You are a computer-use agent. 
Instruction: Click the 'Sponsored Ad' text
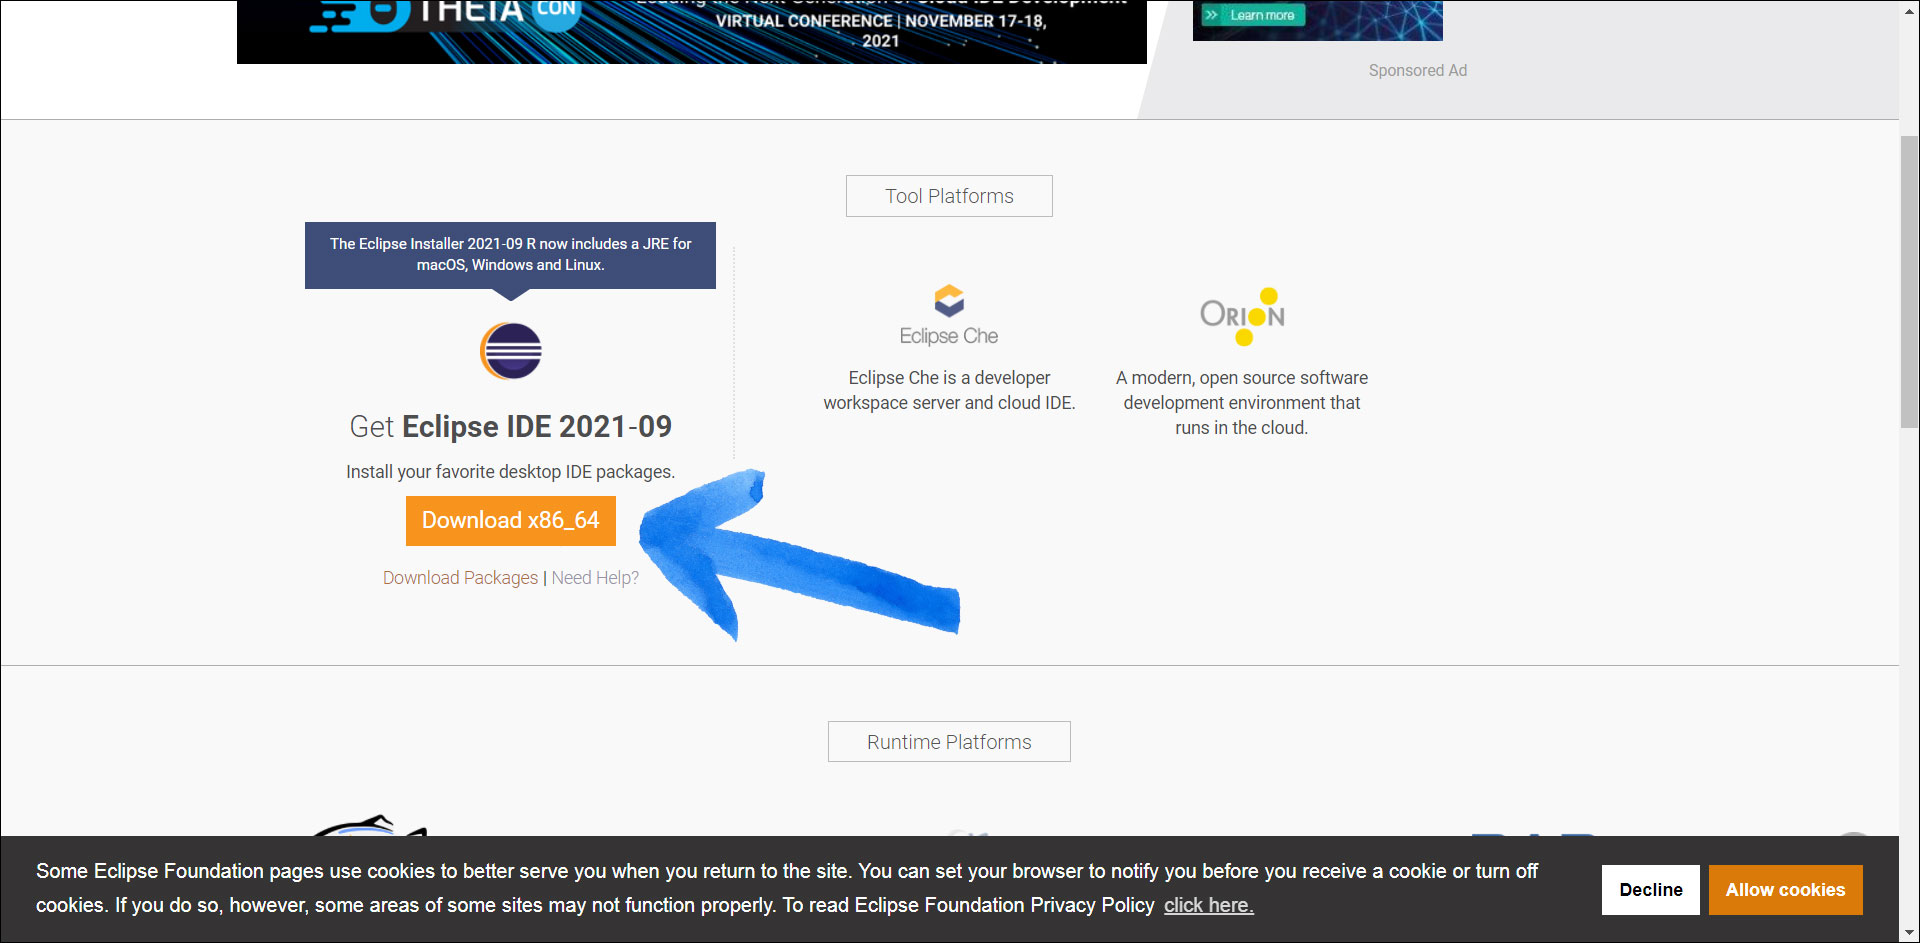[1418, 70]
